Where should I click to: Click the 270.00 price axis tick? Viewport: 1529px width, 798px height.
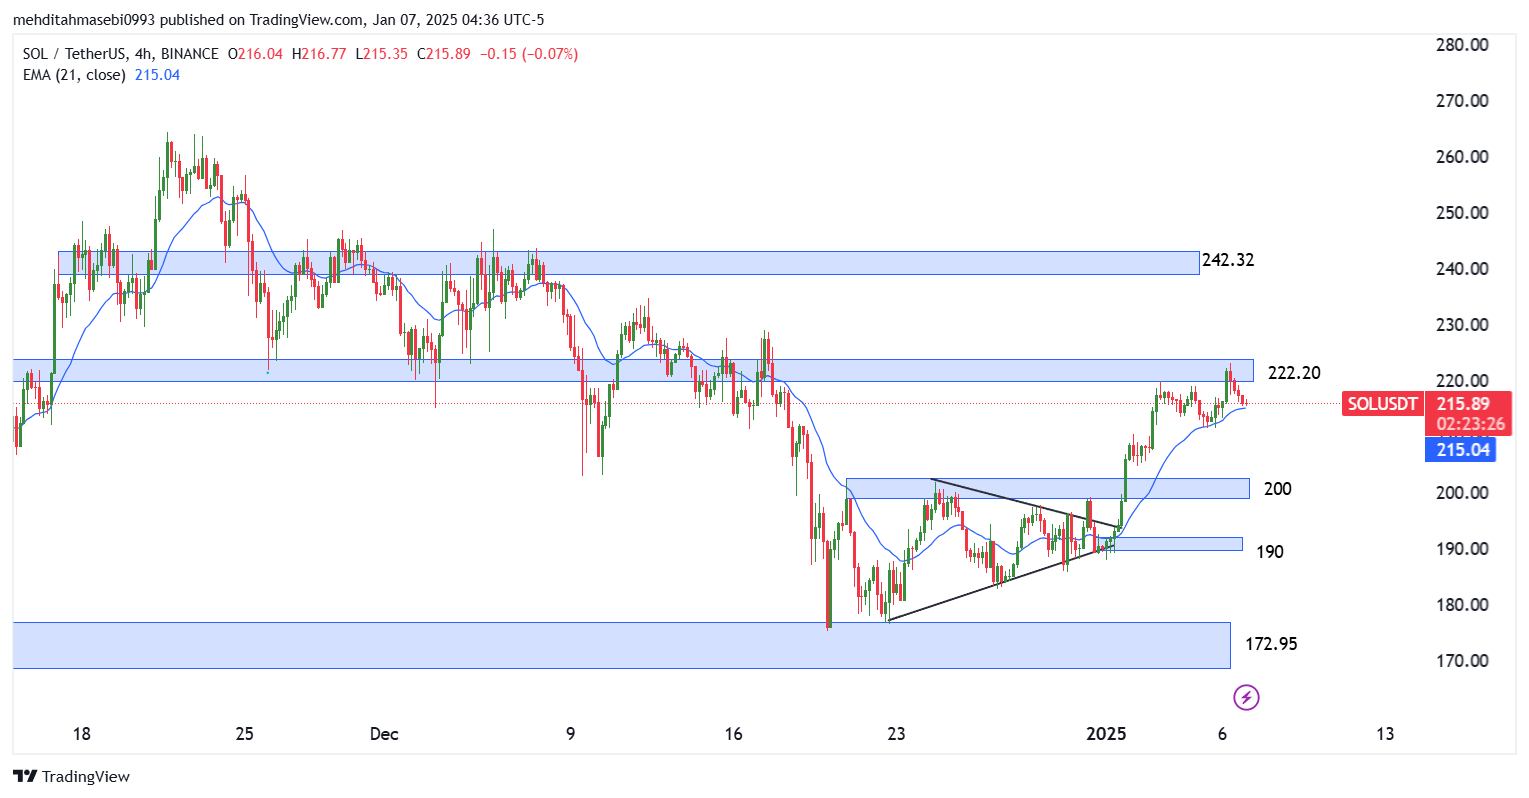(x=1463, y=101)
